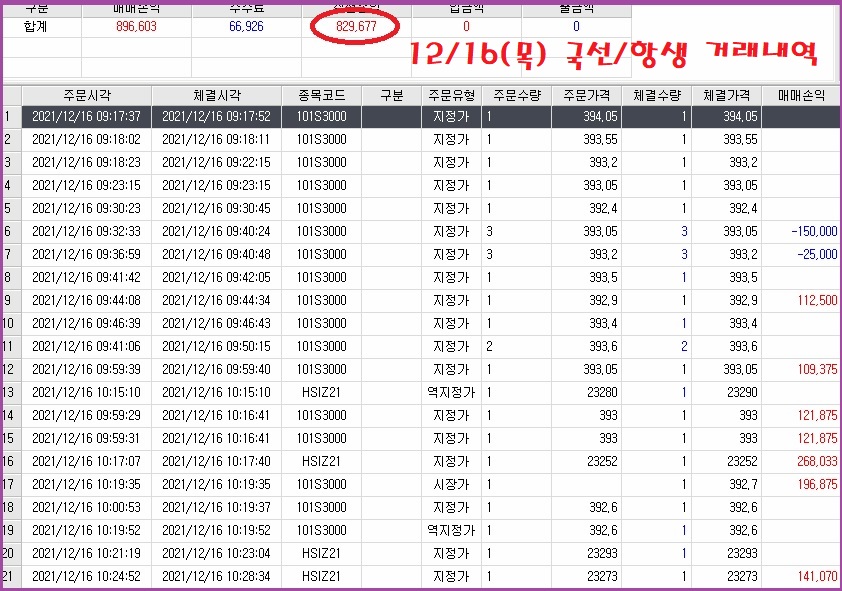Click the 체결시각 column header
This screenshot has height=591, width=842.
coord(215,95)
